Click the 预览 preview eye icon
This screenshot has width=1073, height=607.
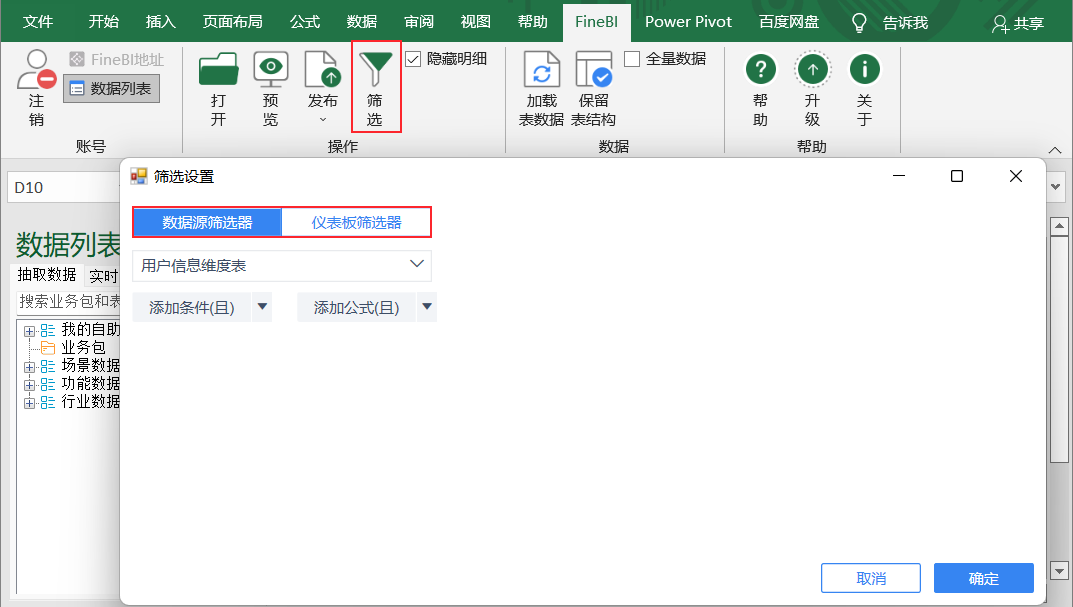pos(270,69)
